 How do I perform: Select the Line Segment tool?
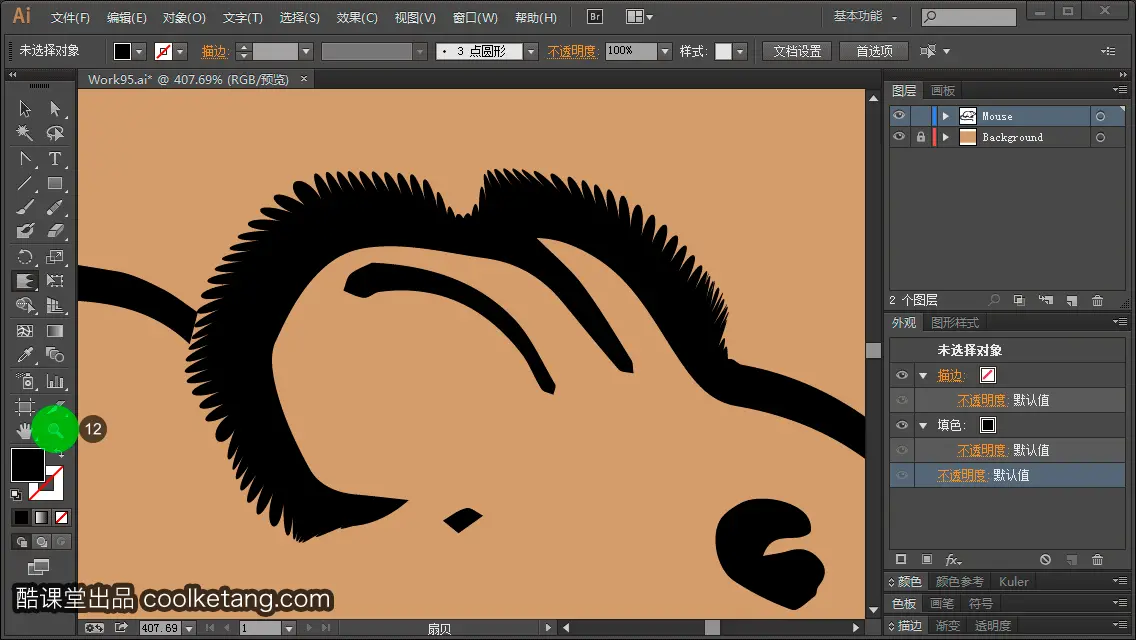(x=25, y=183)
